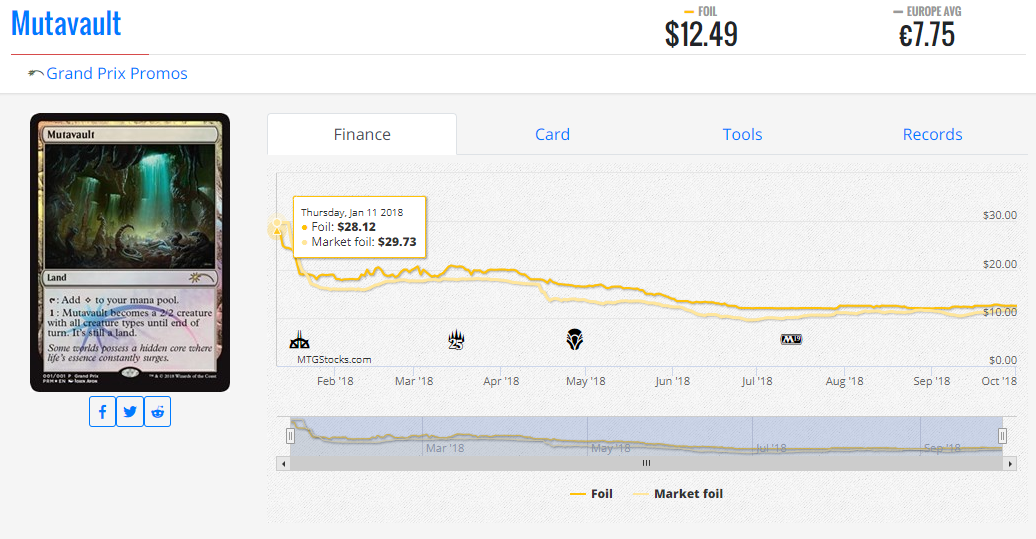1036x539 pixels.
Task: Click the left range handle of navigator
Action: tap(291, 436)
